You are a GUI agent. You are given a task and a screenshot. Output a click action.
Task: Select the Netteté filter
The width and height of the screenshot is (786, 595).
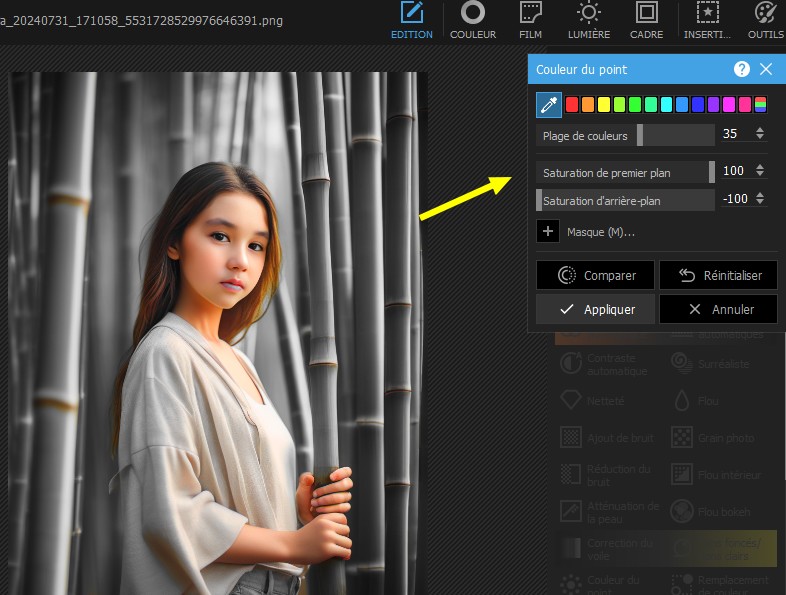(593, 401)
